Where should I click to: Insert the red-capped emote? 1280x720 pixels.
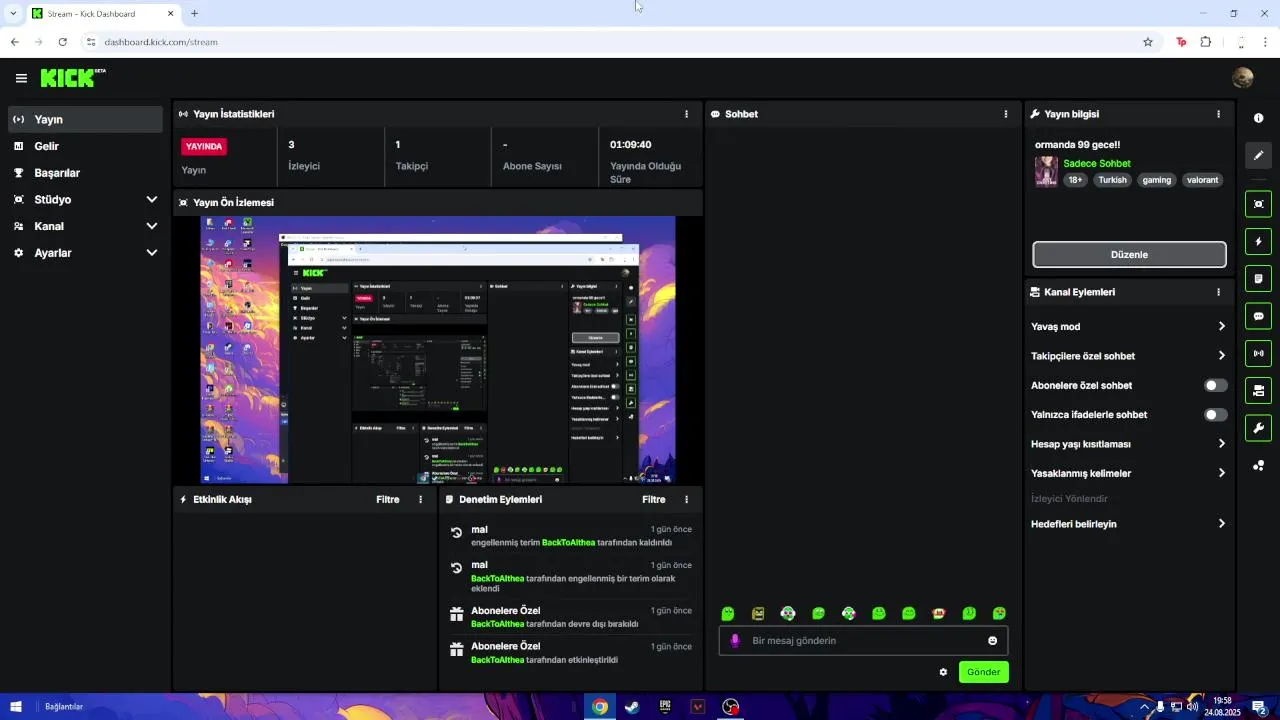(x=939, y=613)
